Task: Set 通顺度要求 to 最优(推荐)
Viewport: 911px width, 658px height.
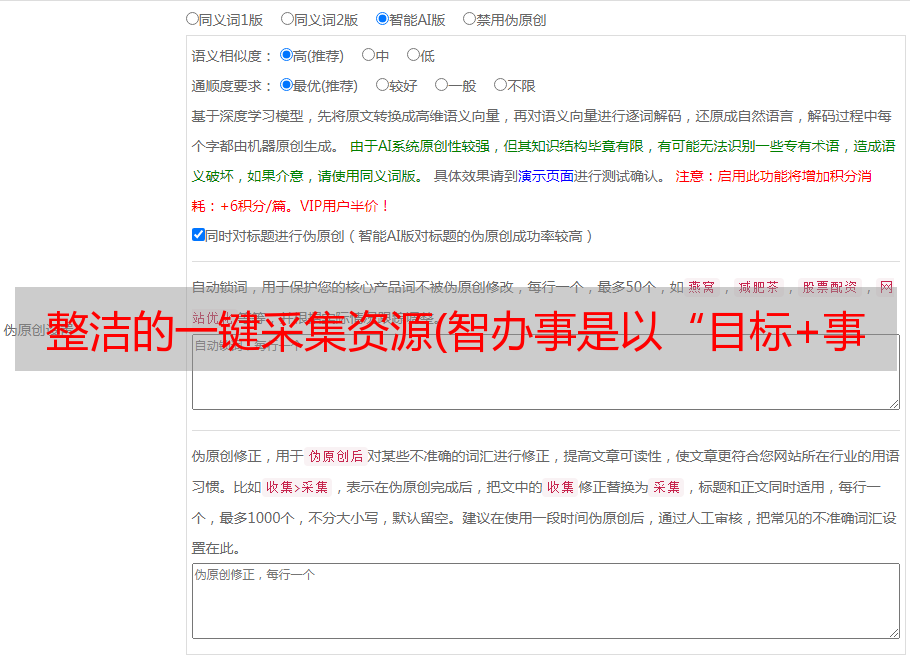Action: (x=286, y=85)
